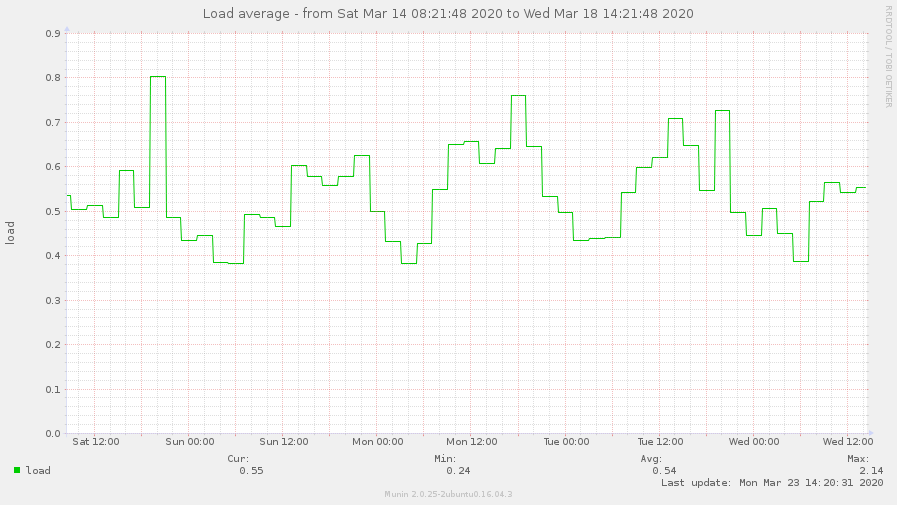Click the current value 0.55
This screenshot has width=897, height=505.
pyautogui.click(x=251, y=471)
